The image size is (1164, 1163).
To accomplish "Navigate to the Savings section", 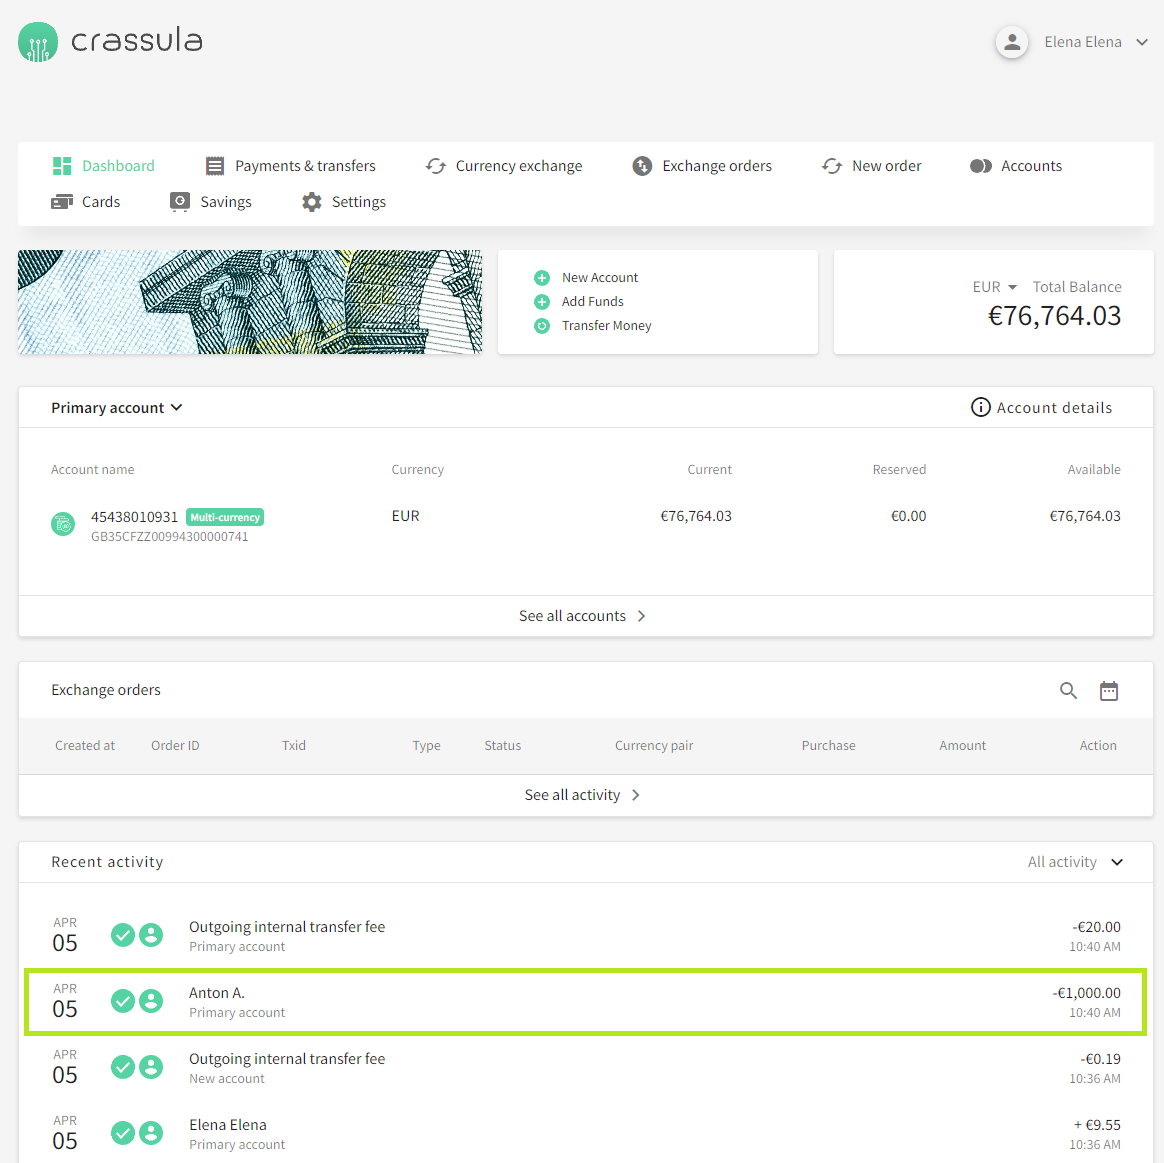I will [x=211, y=202].
